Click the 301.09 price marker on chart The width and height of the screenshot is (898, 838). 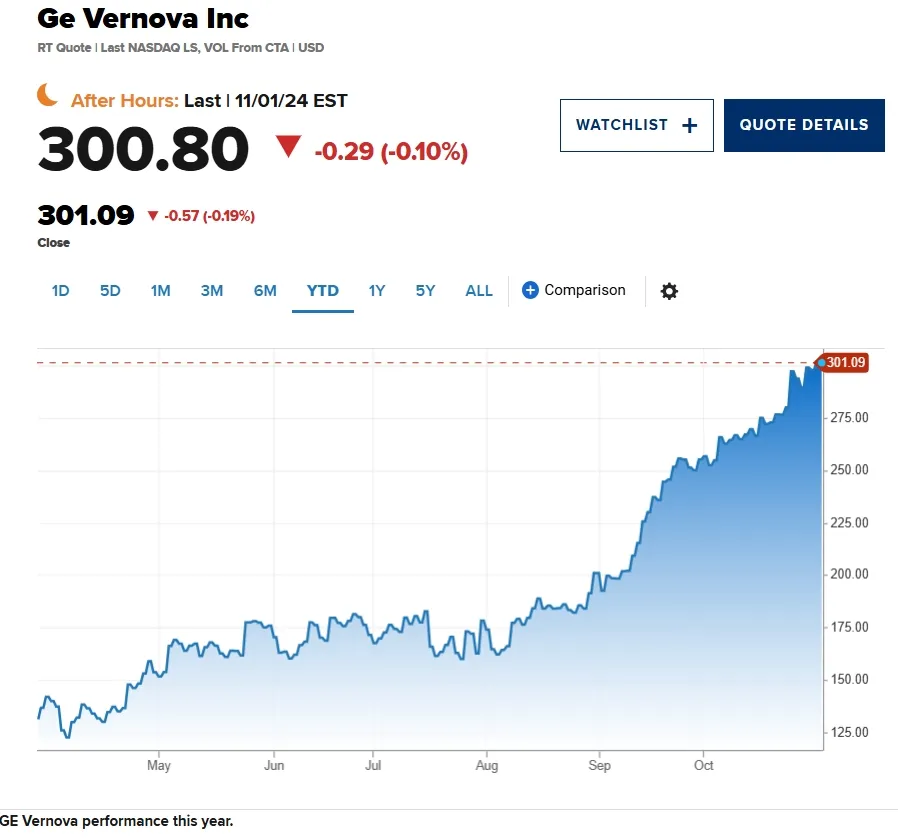click(x=845, y=363)
